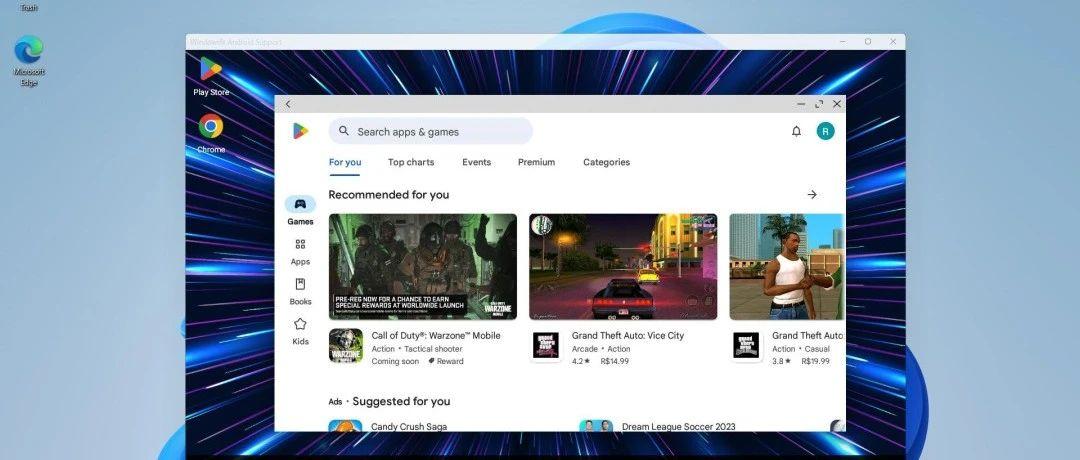Click Grand Theft Auto San Andreas app icon
The width and height of the screenshot is (1080, 460).
(746, 346)
